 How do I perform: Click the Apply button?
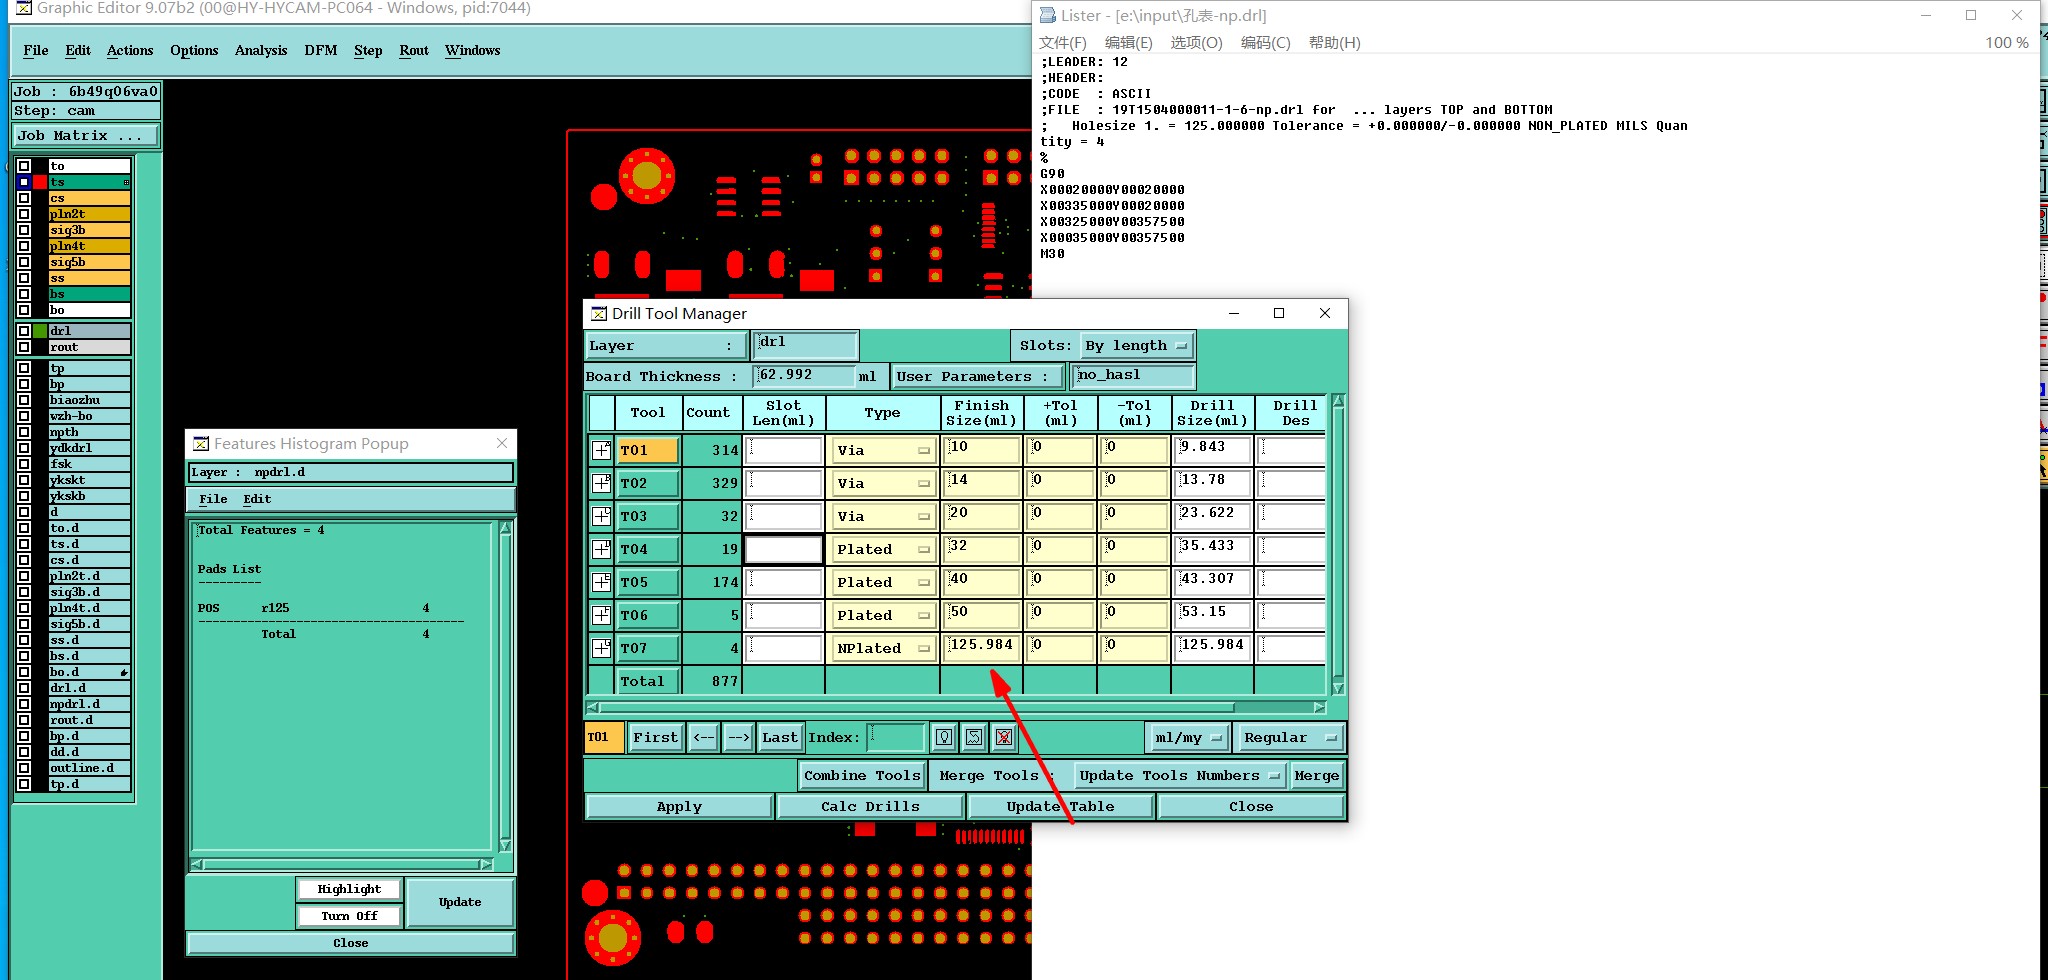679,807
